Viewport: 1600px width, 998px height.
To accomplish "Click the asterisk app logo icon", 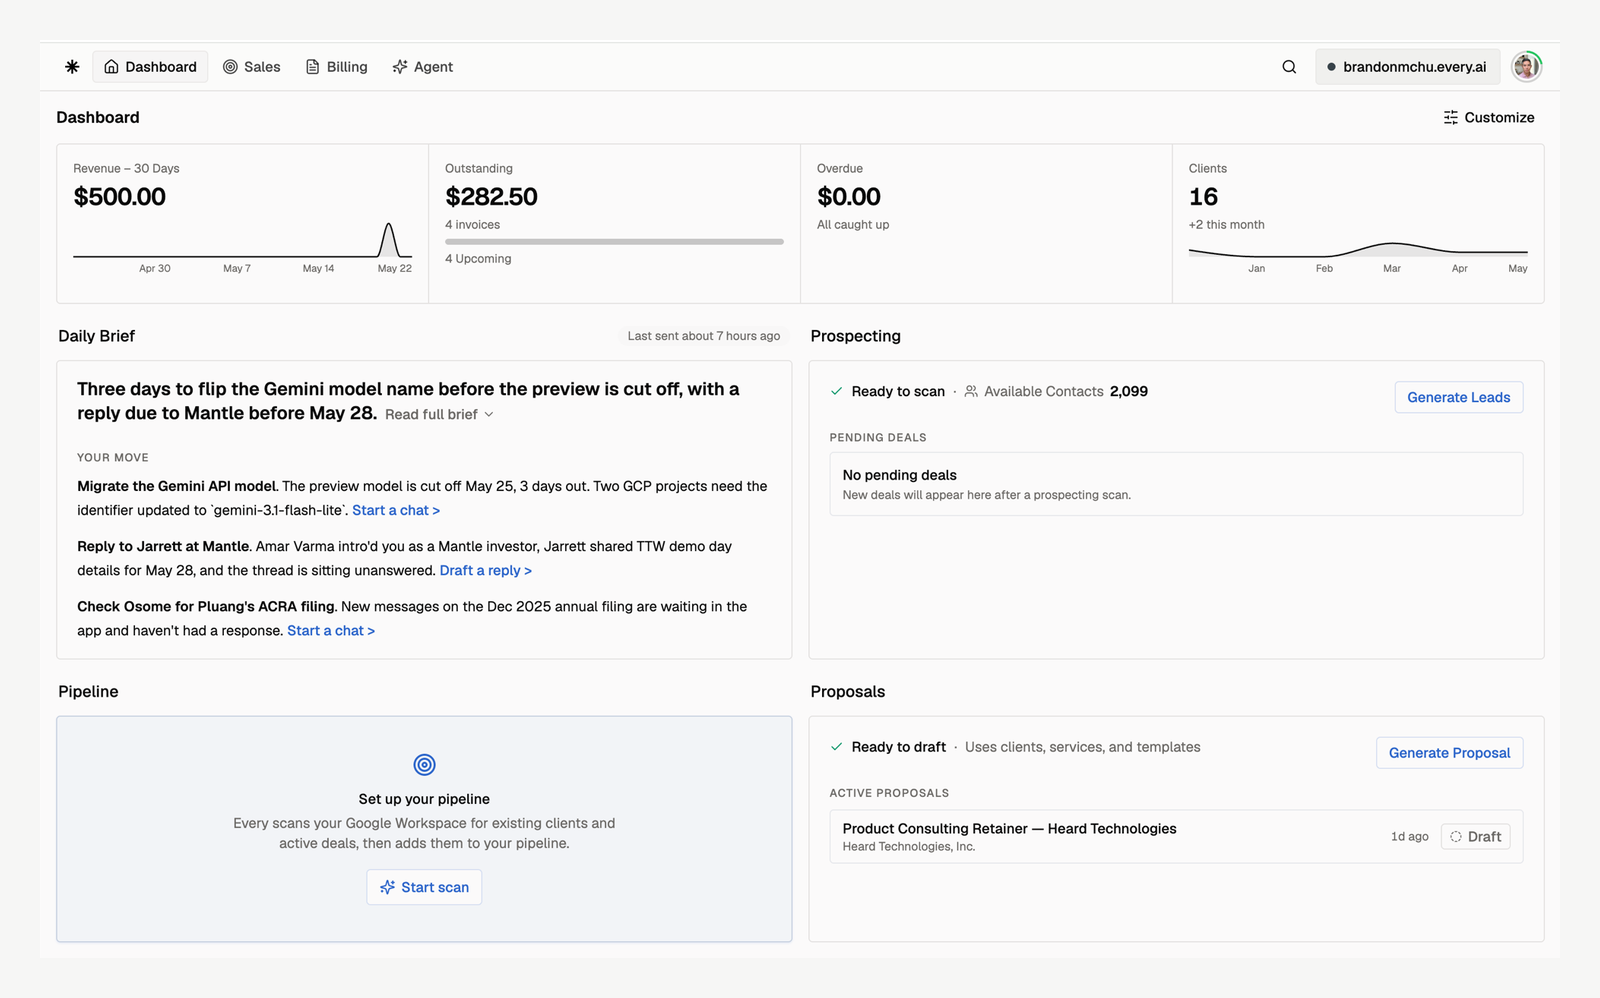I will pos(72,67).
